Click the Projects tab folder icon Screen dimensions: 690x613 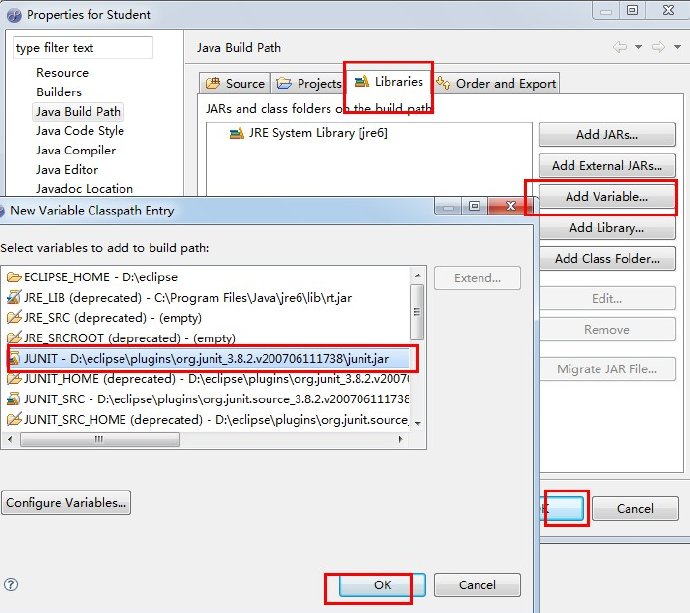click(x=284, y=83)
